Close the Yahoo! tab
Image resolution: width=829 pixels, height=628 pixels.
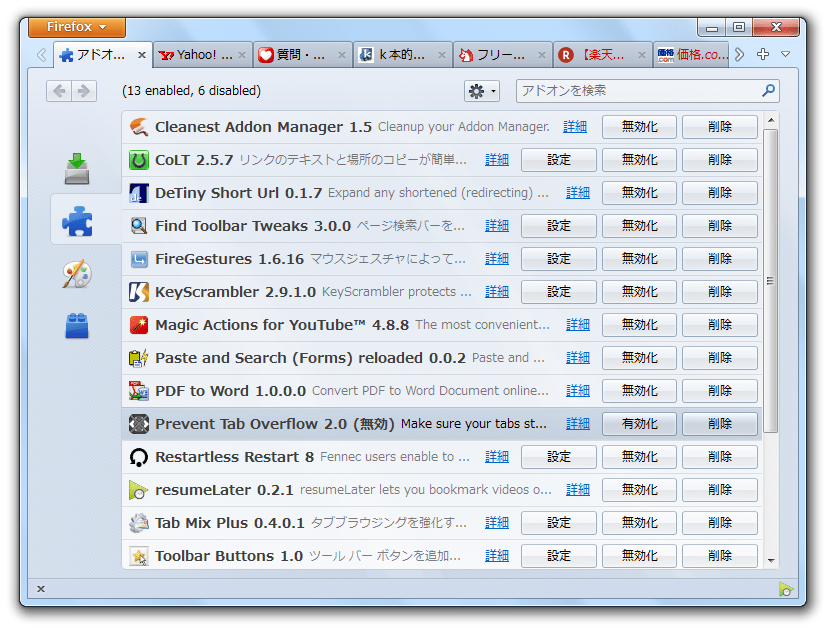(x=242, y=54)
